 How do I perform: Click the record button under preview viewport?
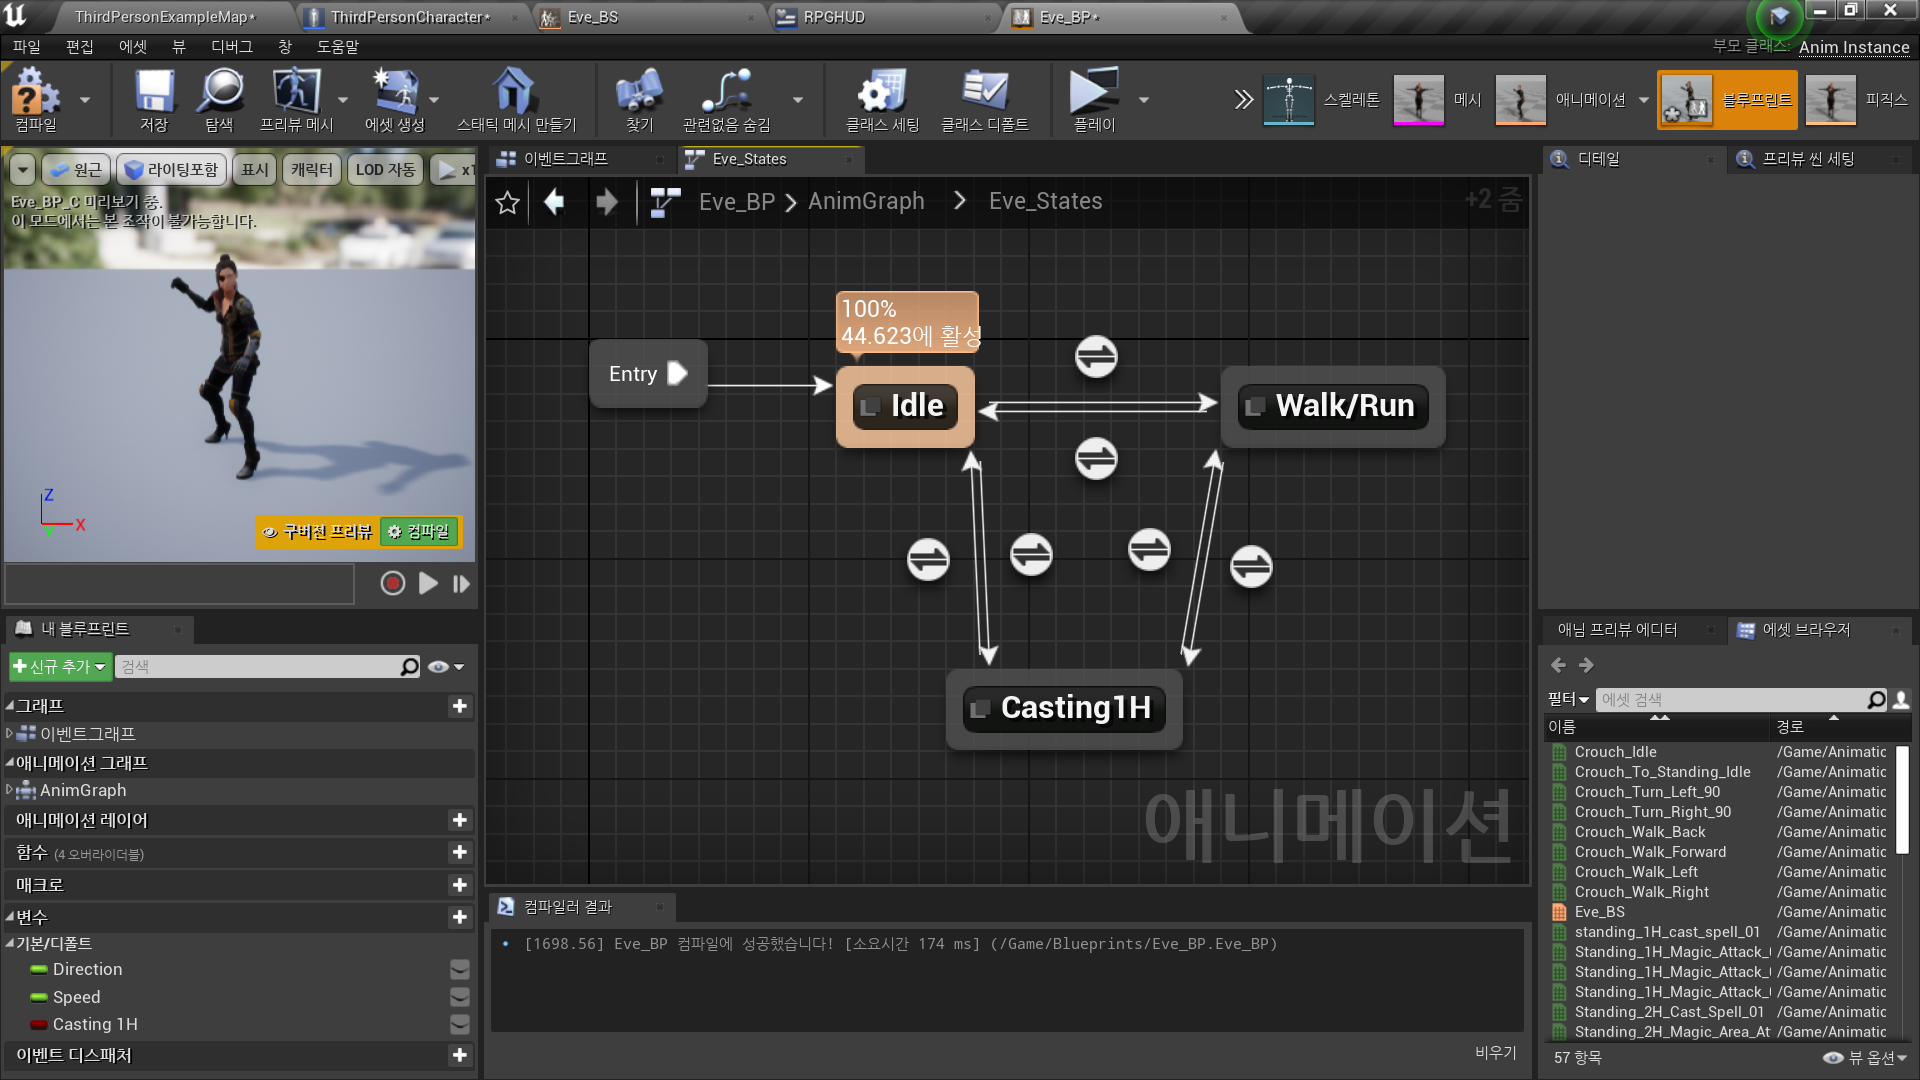(x=392, y=583)
